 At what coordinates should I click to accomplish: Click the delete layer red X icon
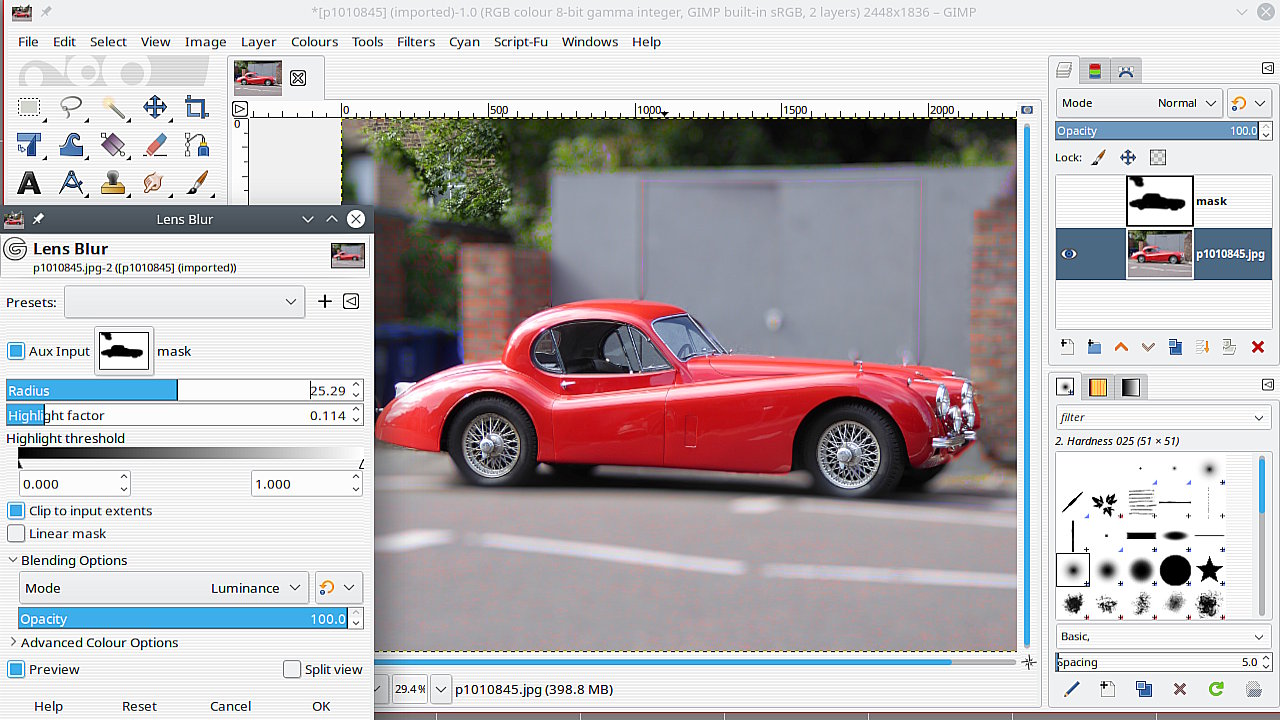pyautogui.click(x=1257, y=347)
